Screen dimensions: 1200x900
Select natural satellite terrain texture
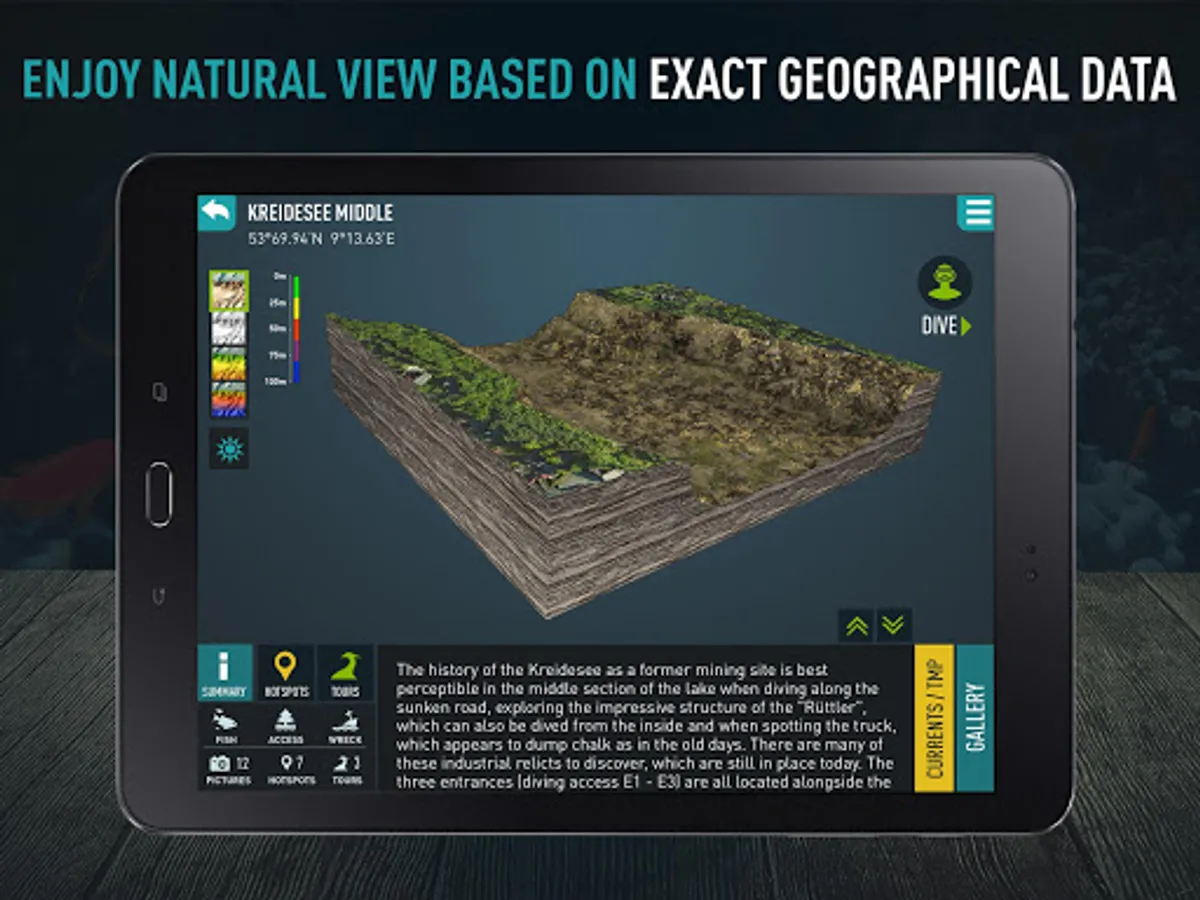click(229, 290)
